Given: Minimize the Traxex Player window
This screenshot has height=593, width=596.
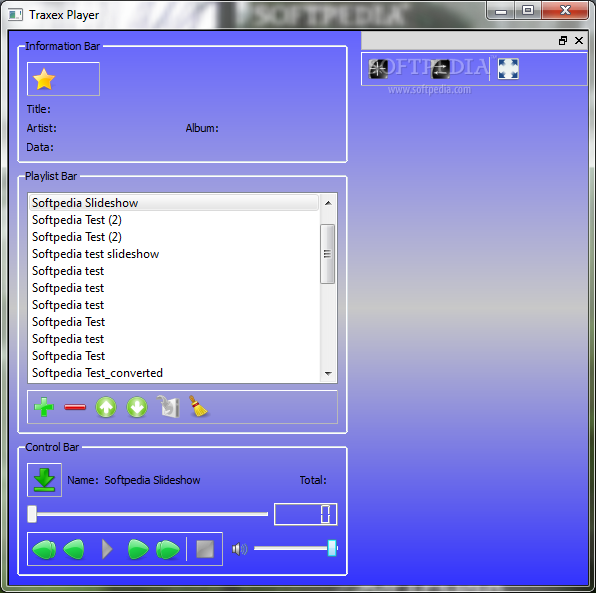Looking at the screenshot, I should click(x=501, y=11).
